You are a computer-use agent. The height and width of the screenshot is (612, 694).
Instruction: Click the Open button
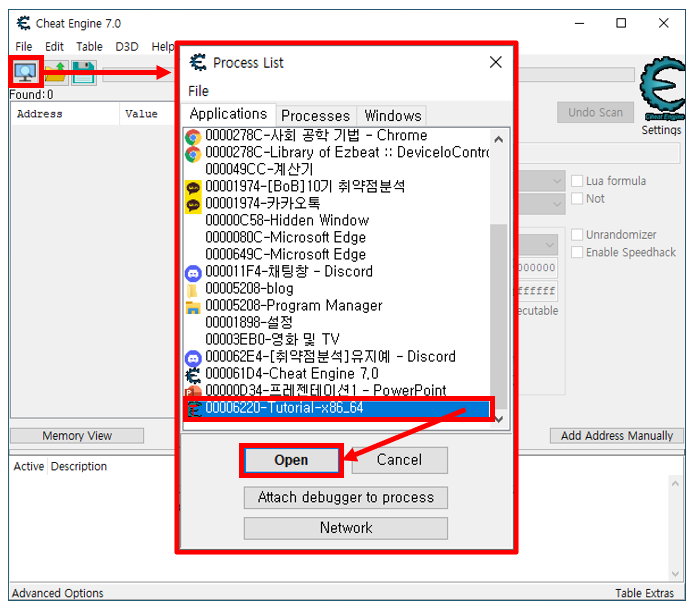pyautogui.click(x=291, y=460)
